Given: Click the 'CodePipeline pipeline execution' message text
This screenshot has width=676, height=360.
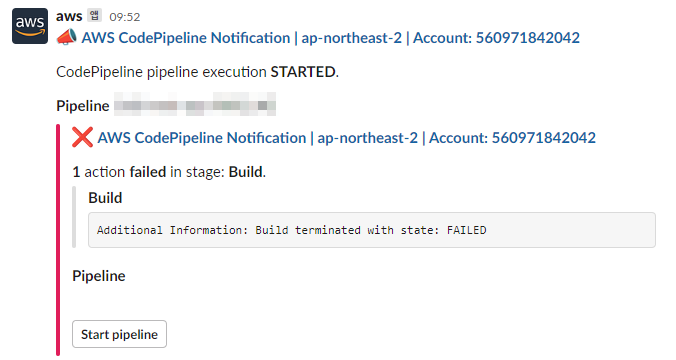Looking at the screenshot, I should (161, 72).
